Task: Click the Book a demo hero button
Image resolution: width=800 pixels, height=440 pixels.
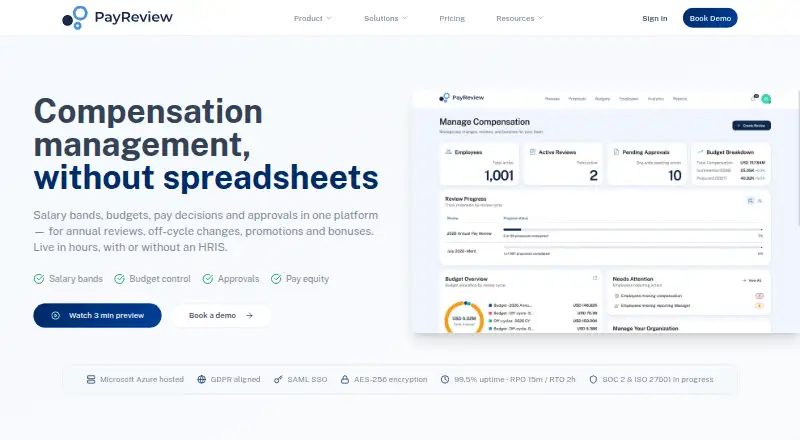Action: 221,315
